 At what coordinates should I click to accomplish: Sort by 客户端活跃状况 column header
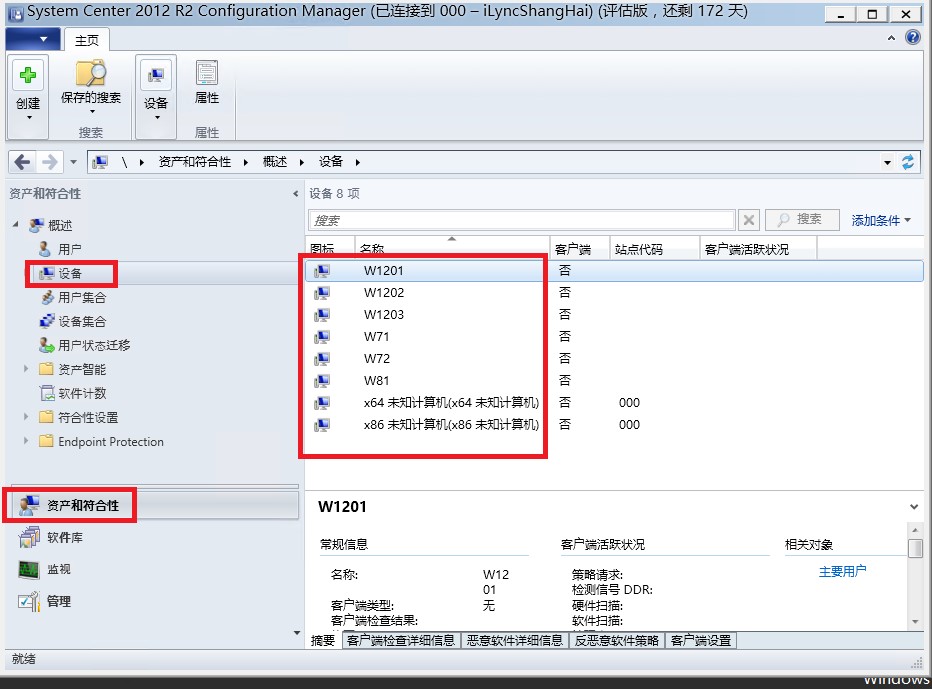tap(758, 248)
